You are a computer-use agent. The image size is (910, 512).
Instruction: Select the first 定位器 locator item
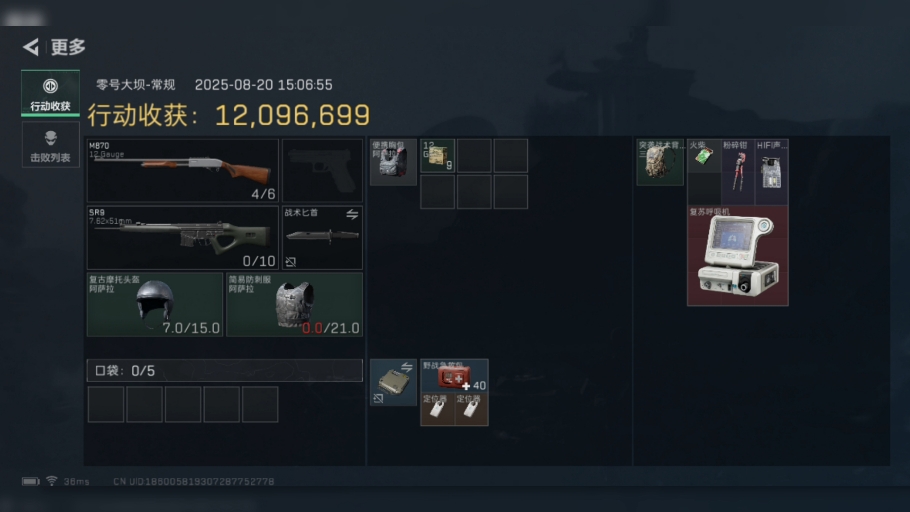[438, 409]
